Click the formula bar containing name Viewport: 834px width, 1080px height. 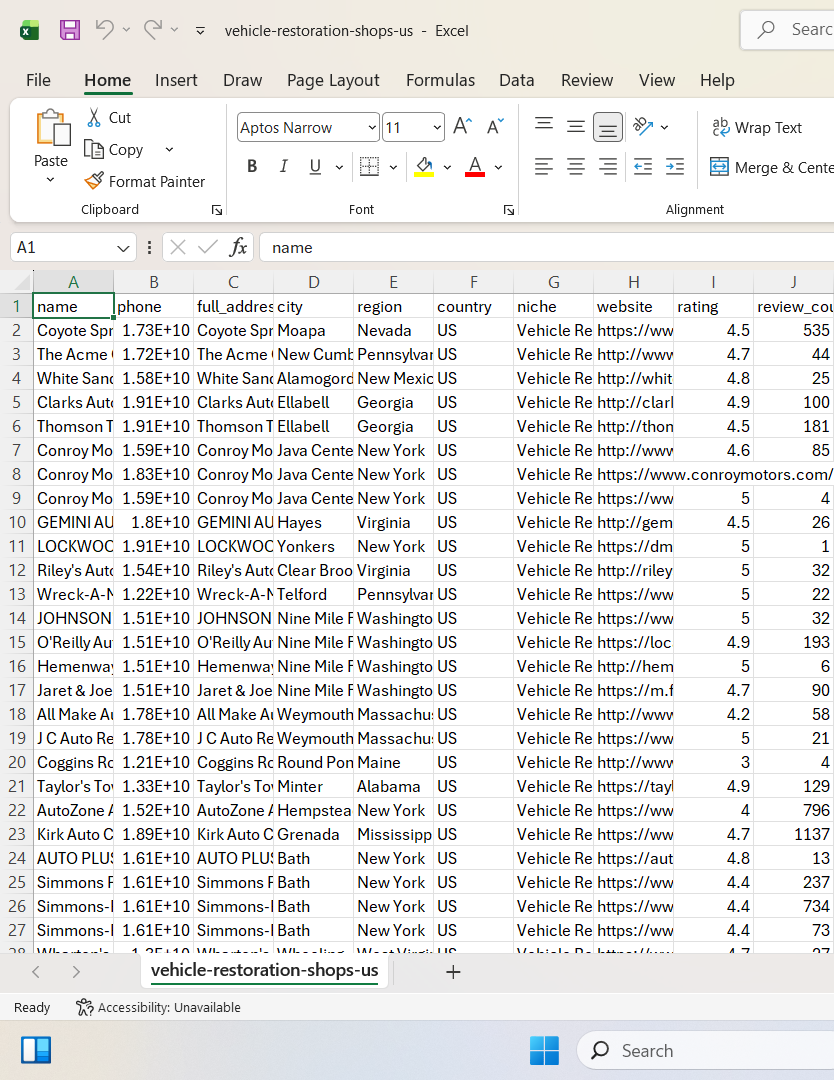click(x=546, y=247)
